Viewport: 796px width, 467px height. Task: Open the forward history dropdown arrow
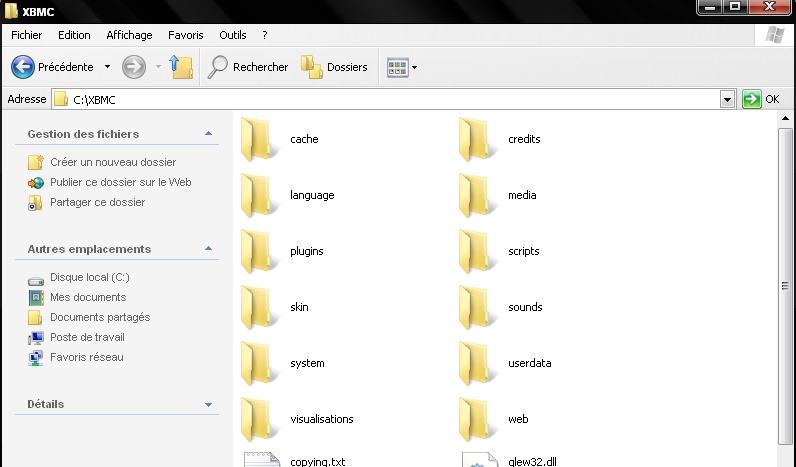pos(158,66)
